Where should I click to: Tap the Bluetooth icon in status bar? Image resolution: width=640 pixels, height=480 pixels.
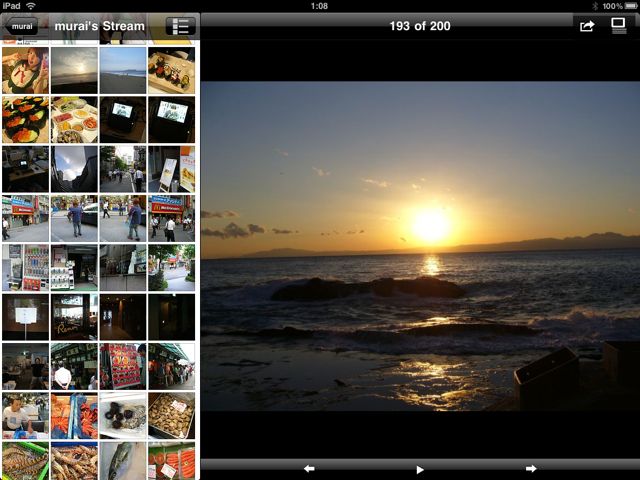pyautogui.click(x=595, y=6)
